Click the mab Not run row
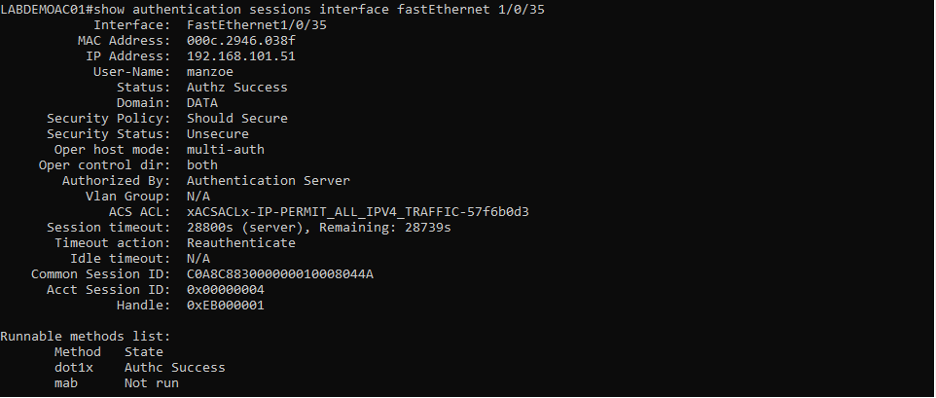Viewport: 936px width, 398px height. (116, 383)
